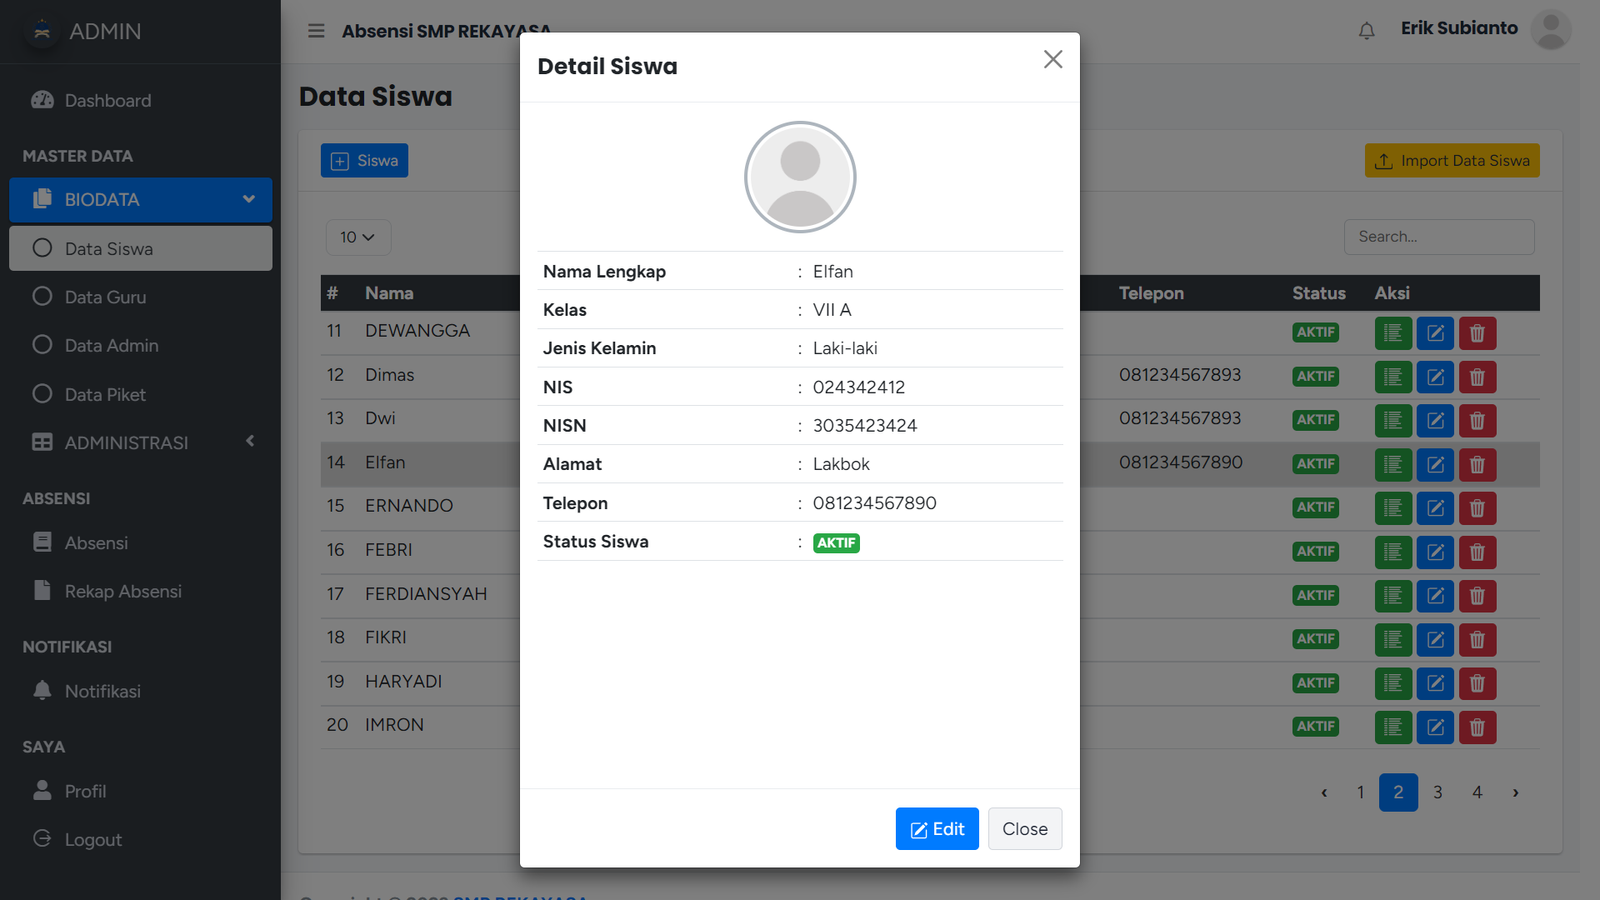Open the rows-per-page dropdown showing 10
This screenshot has width=1600, height=900.
(357, 237)
